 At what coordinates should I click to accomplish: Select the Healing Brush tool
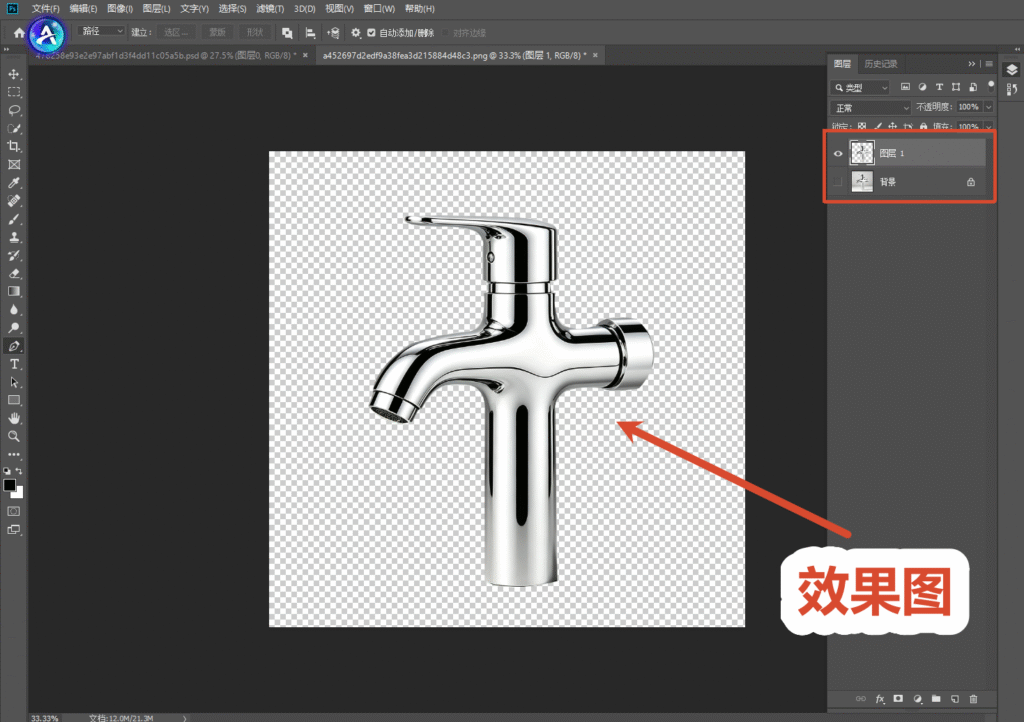tap(14, 201)
